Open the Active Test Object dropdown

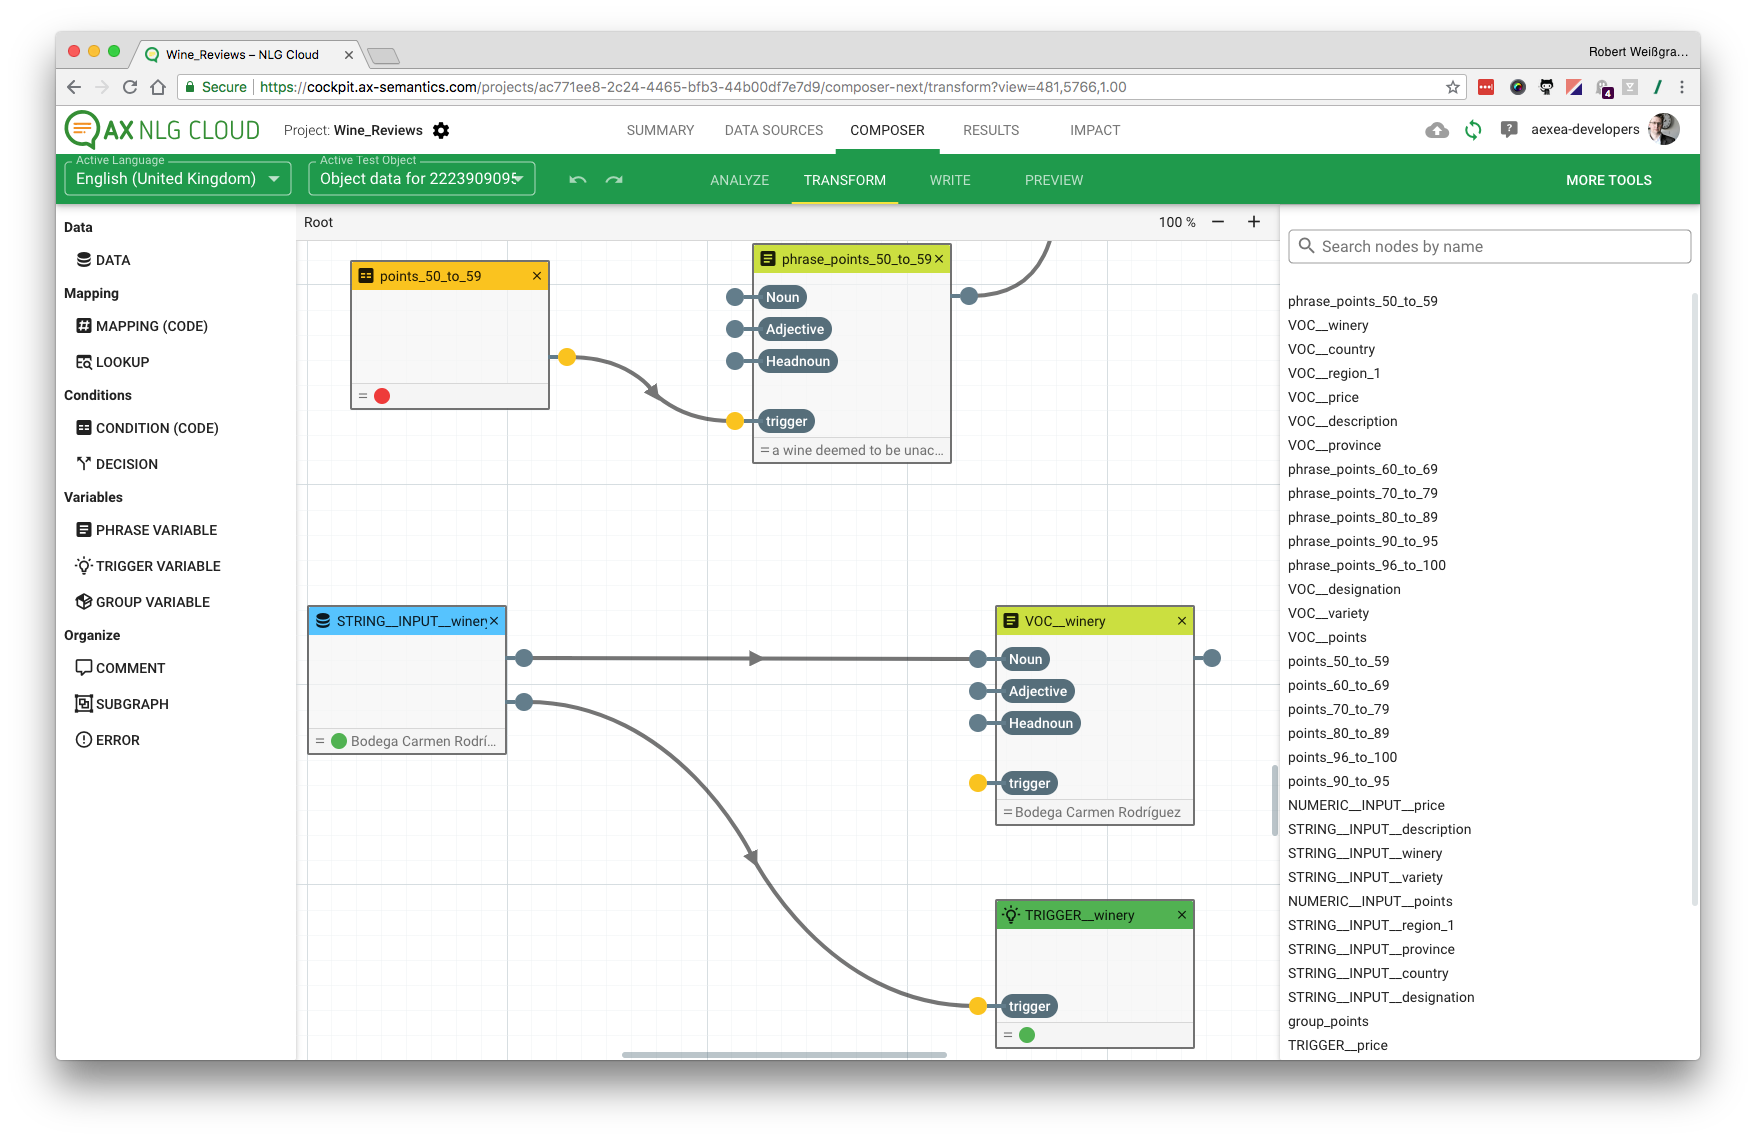pos(422,179)
